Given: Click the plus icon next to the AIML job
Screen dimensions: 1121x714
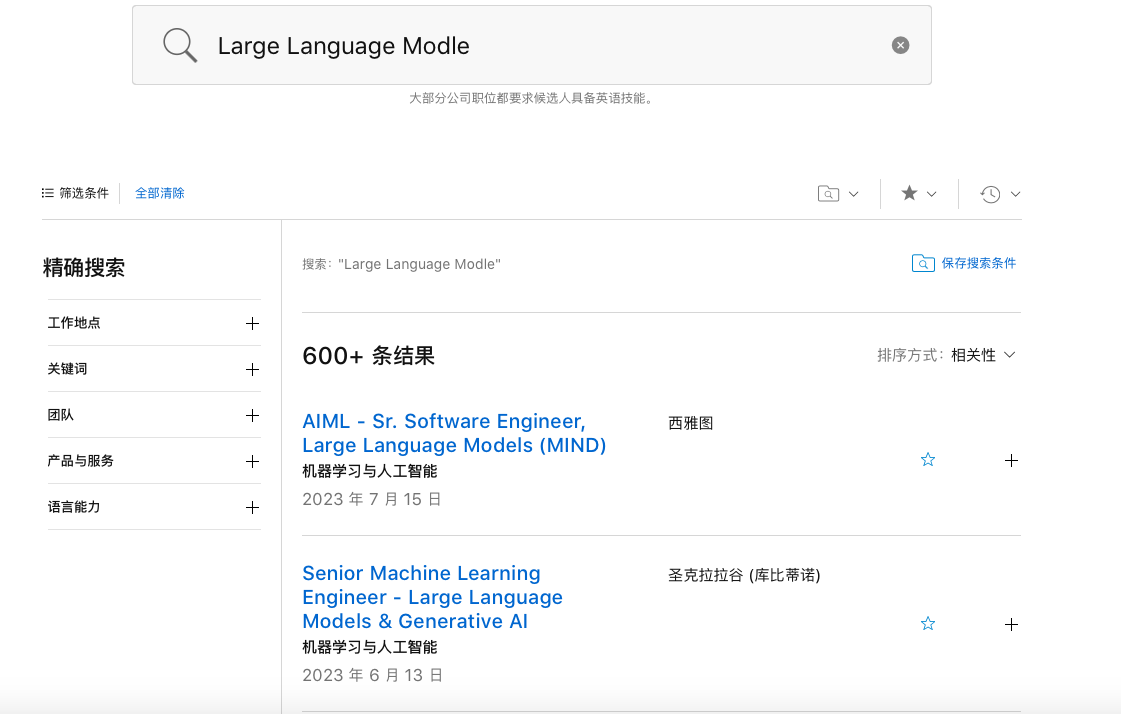Looking at the screenshot, I should [x=1011, y=460].
